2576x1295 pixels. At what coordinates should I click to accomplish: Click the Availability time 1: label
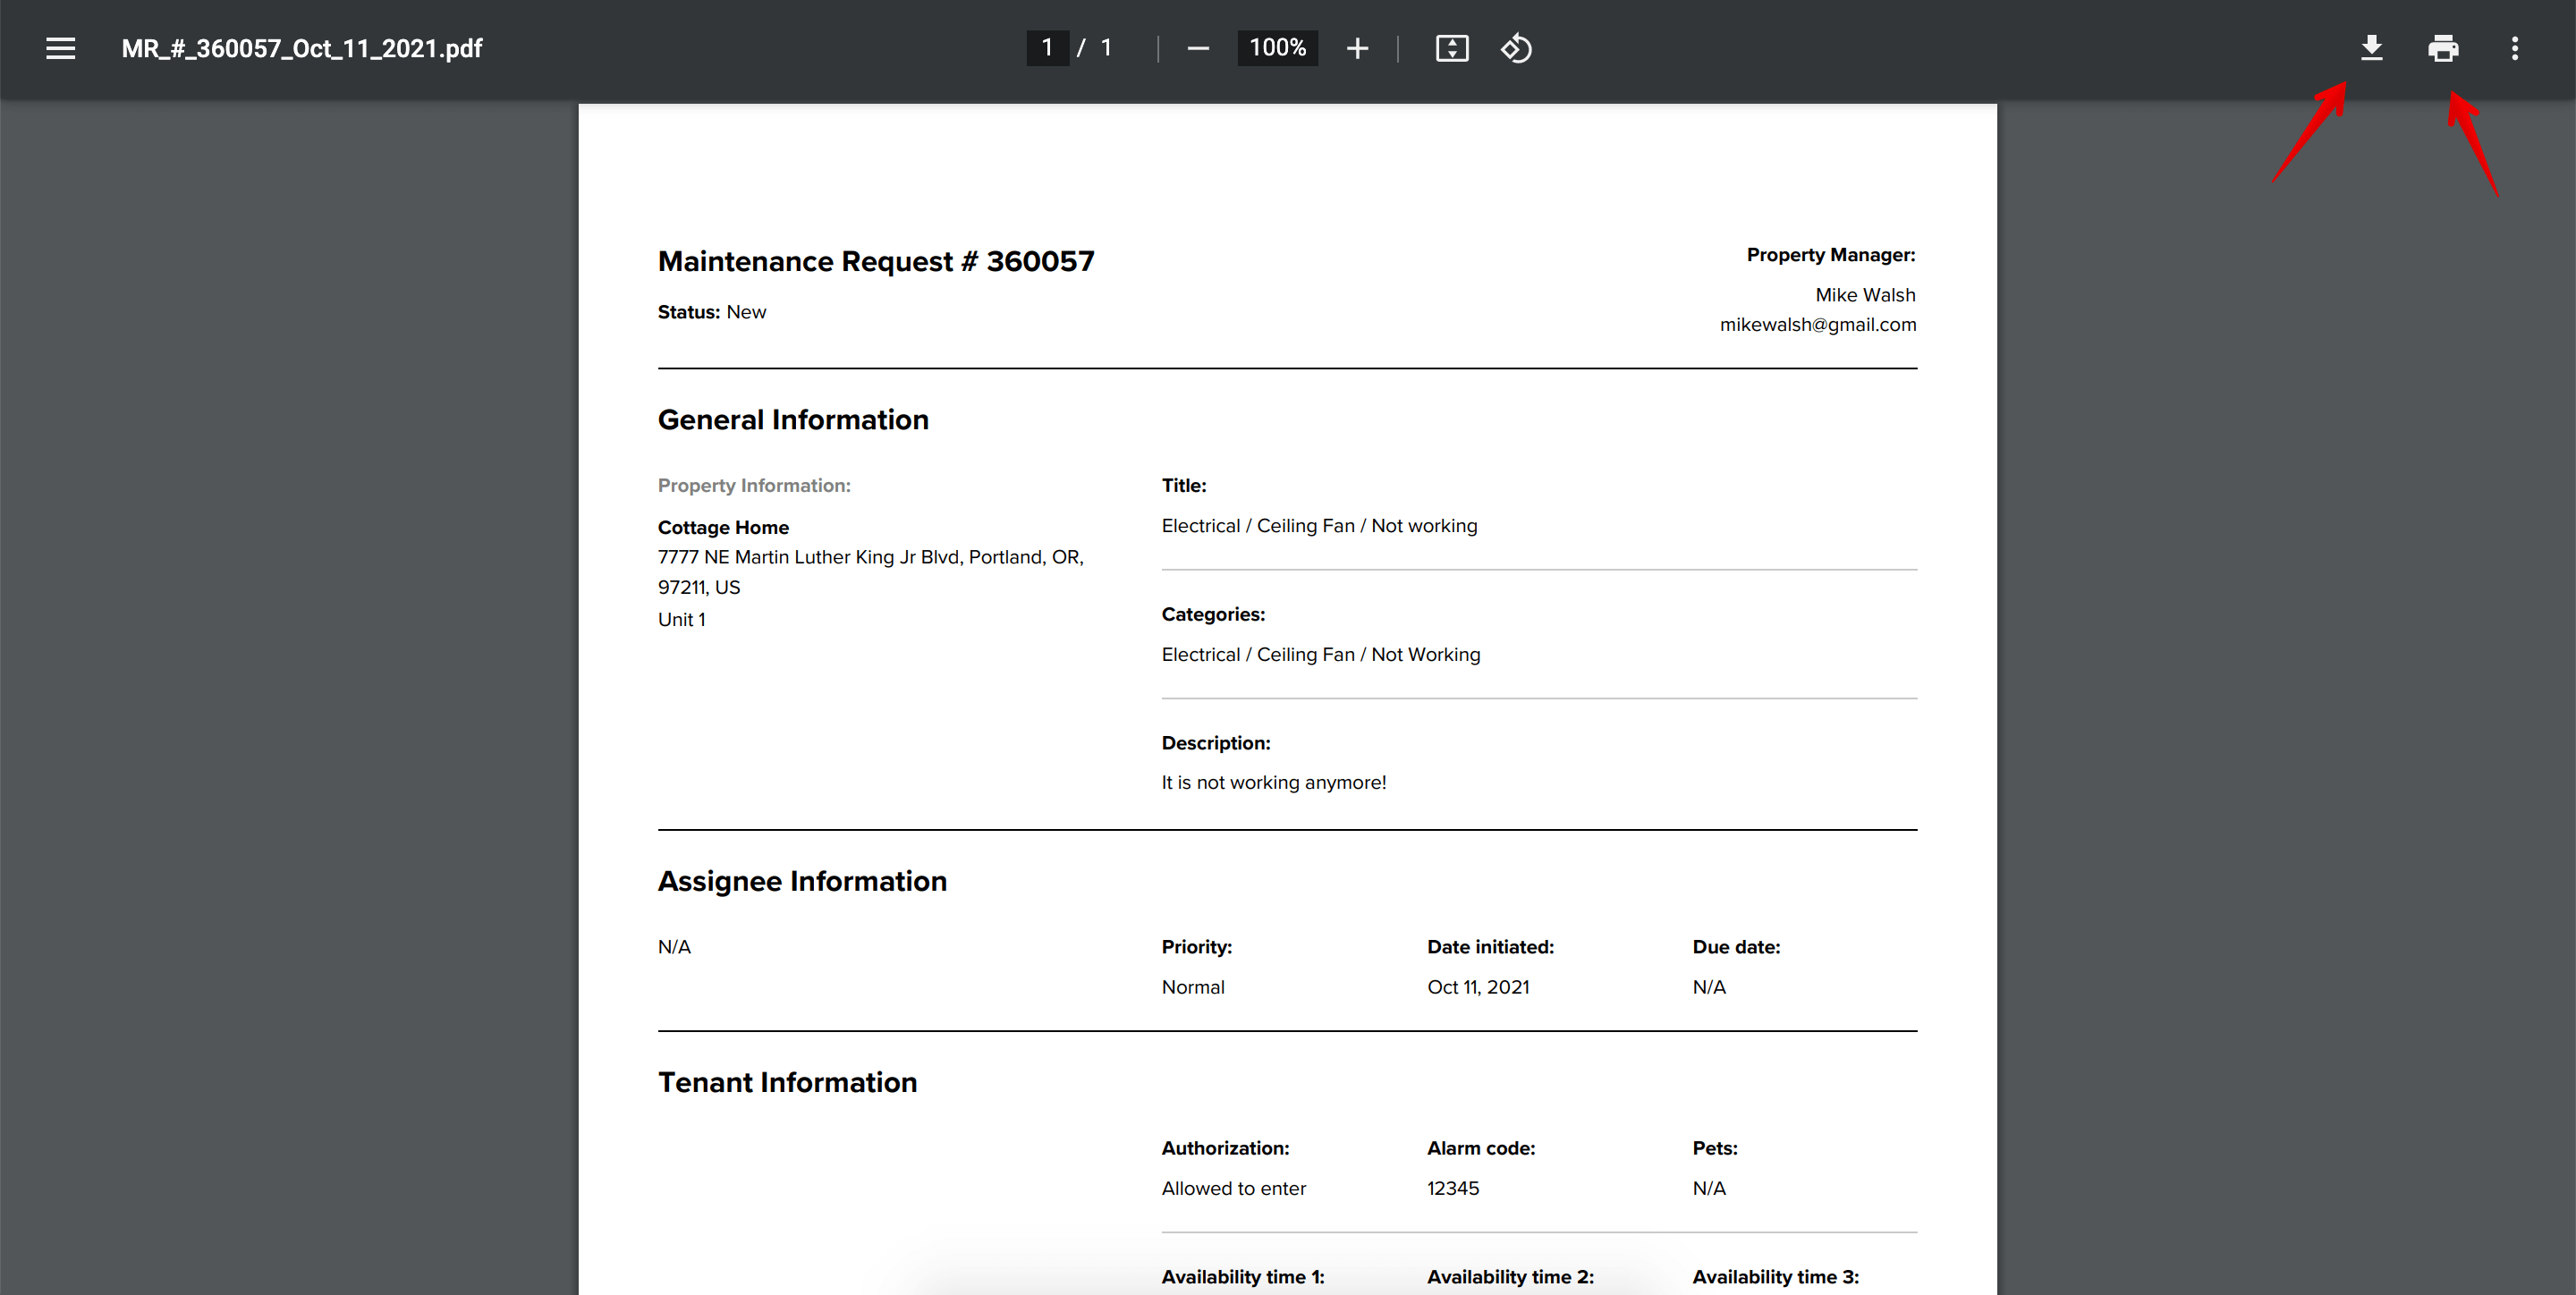tap(1242, 1277)
